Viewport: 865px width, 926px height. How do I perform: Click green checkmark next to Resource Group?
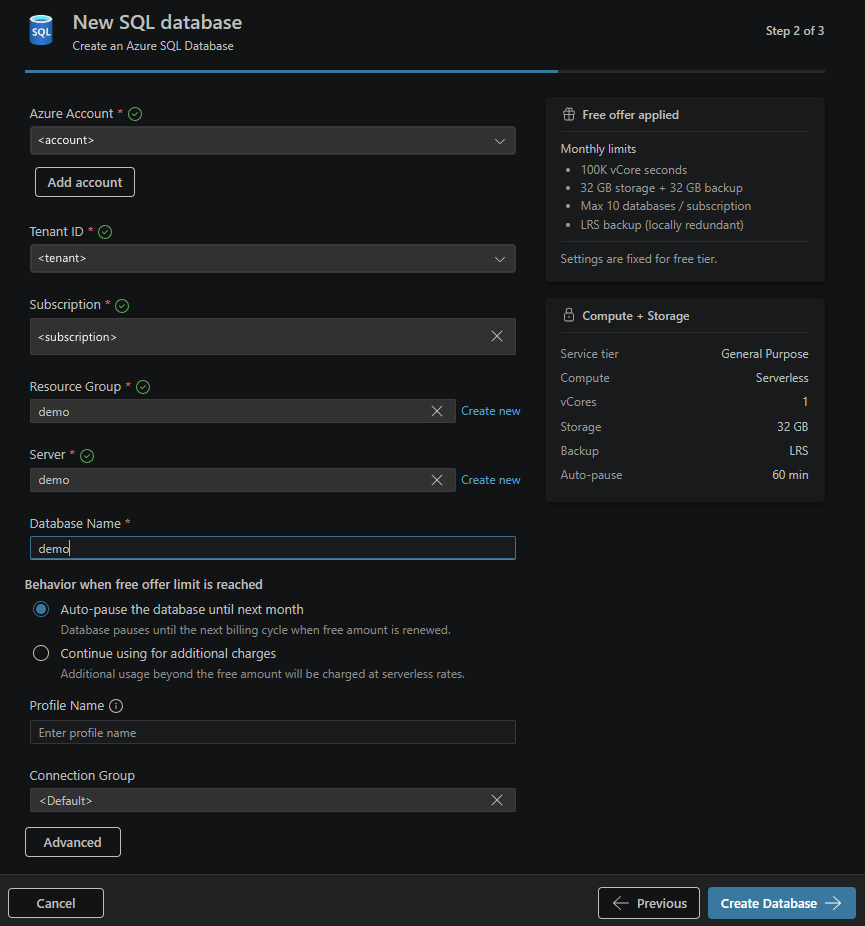coord(143,387)
